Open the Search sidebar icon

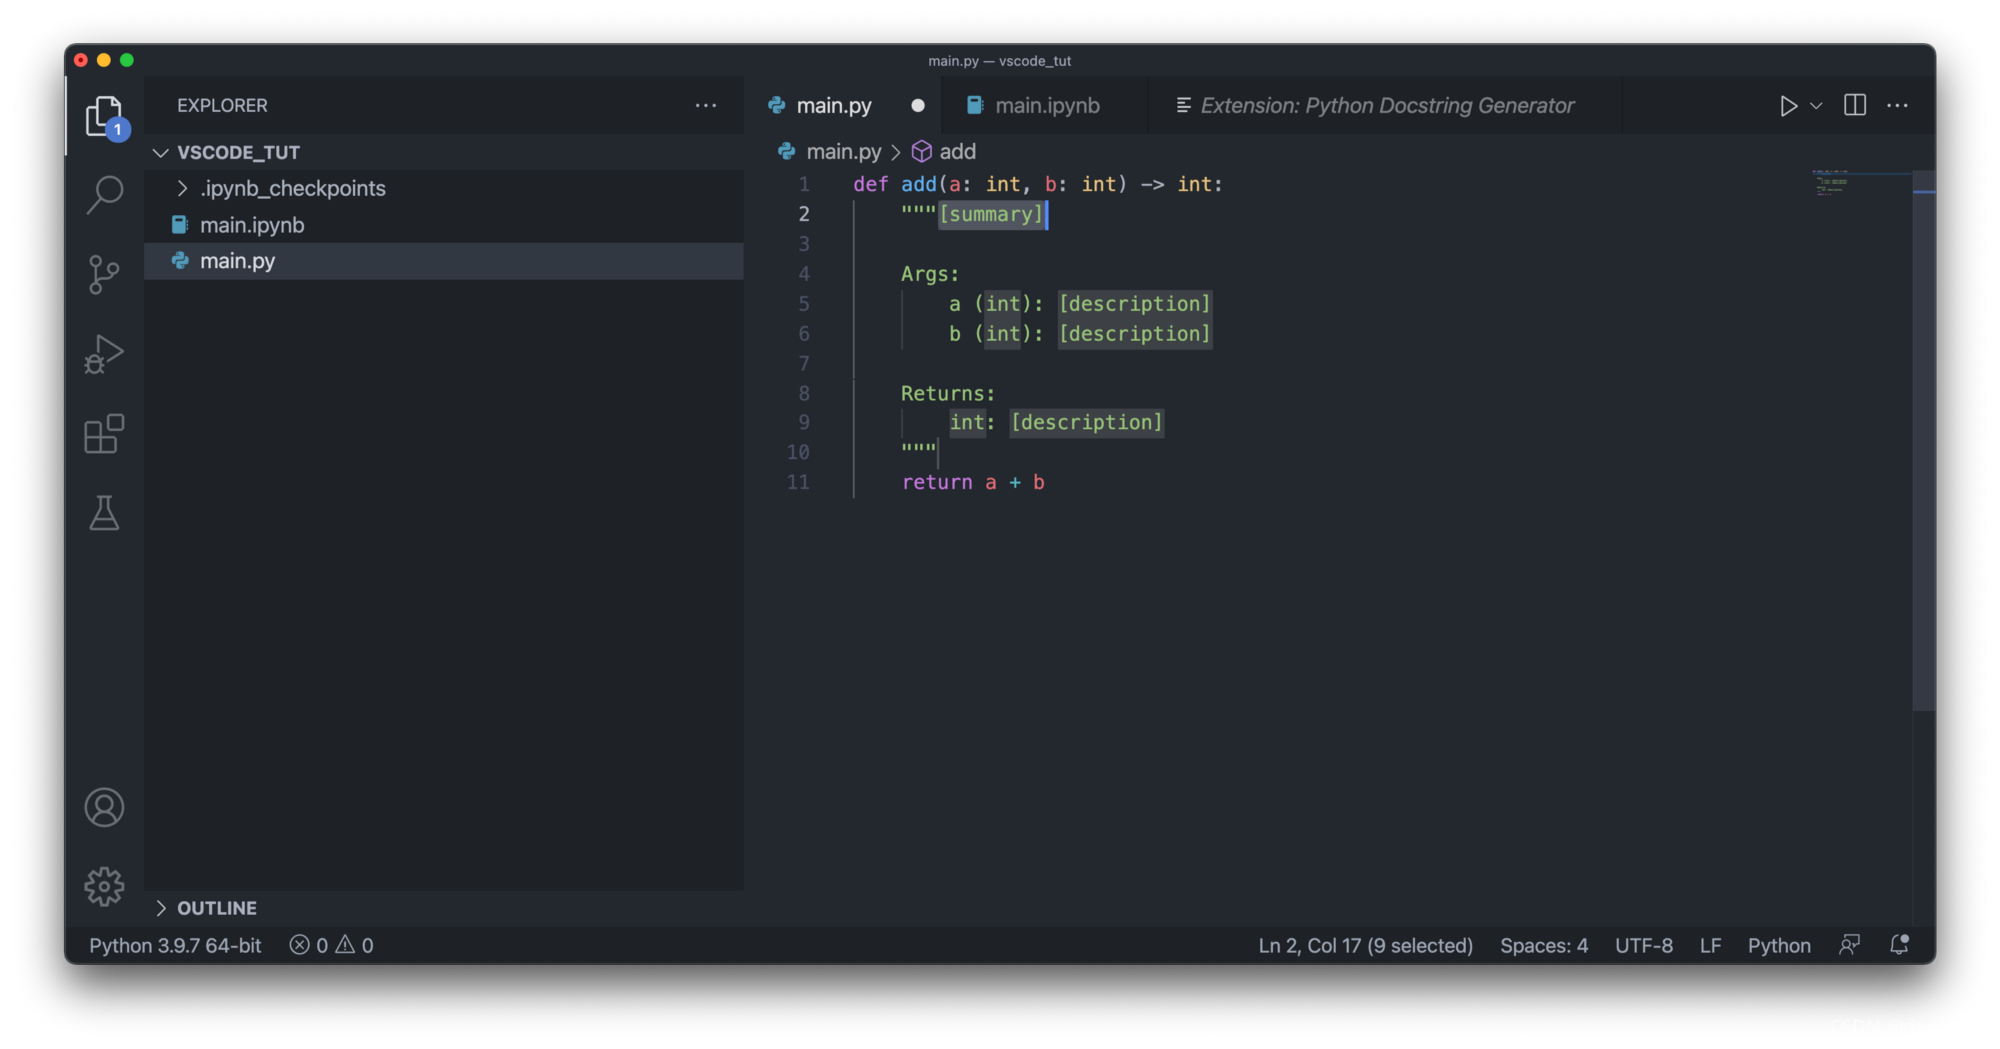point(104,194)
